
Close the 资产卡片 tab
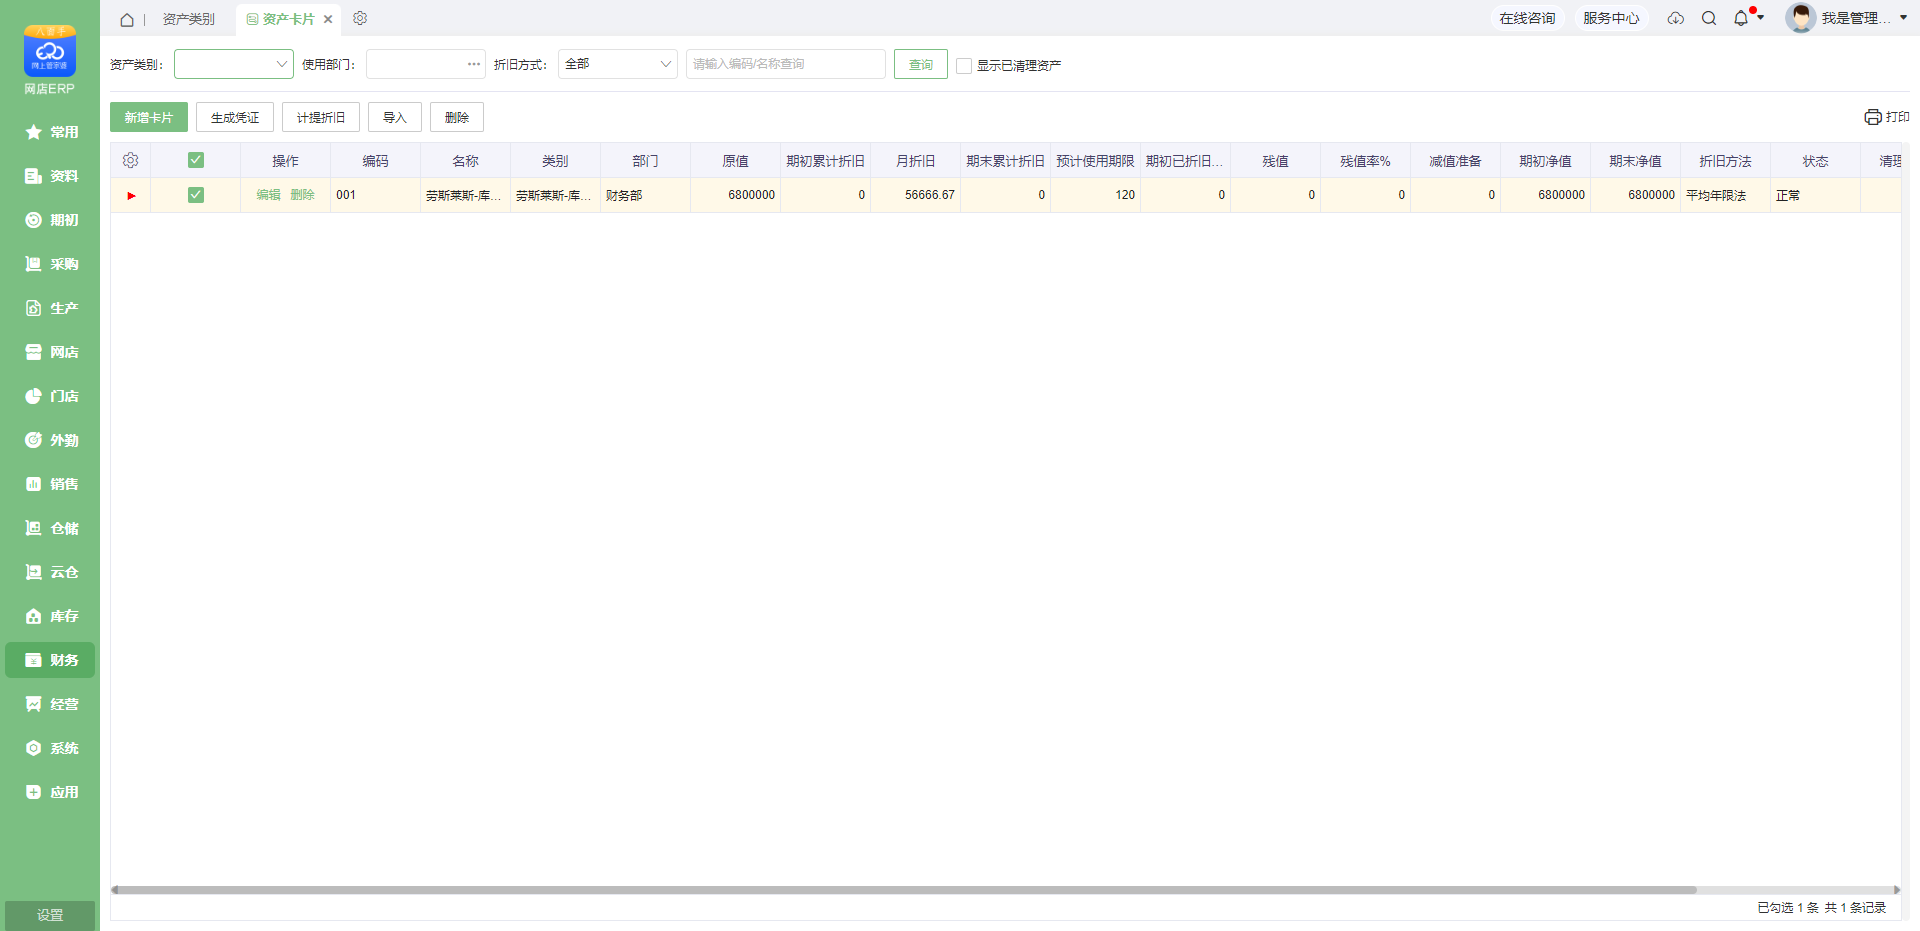pyautogui.click(x=328, y=19)
